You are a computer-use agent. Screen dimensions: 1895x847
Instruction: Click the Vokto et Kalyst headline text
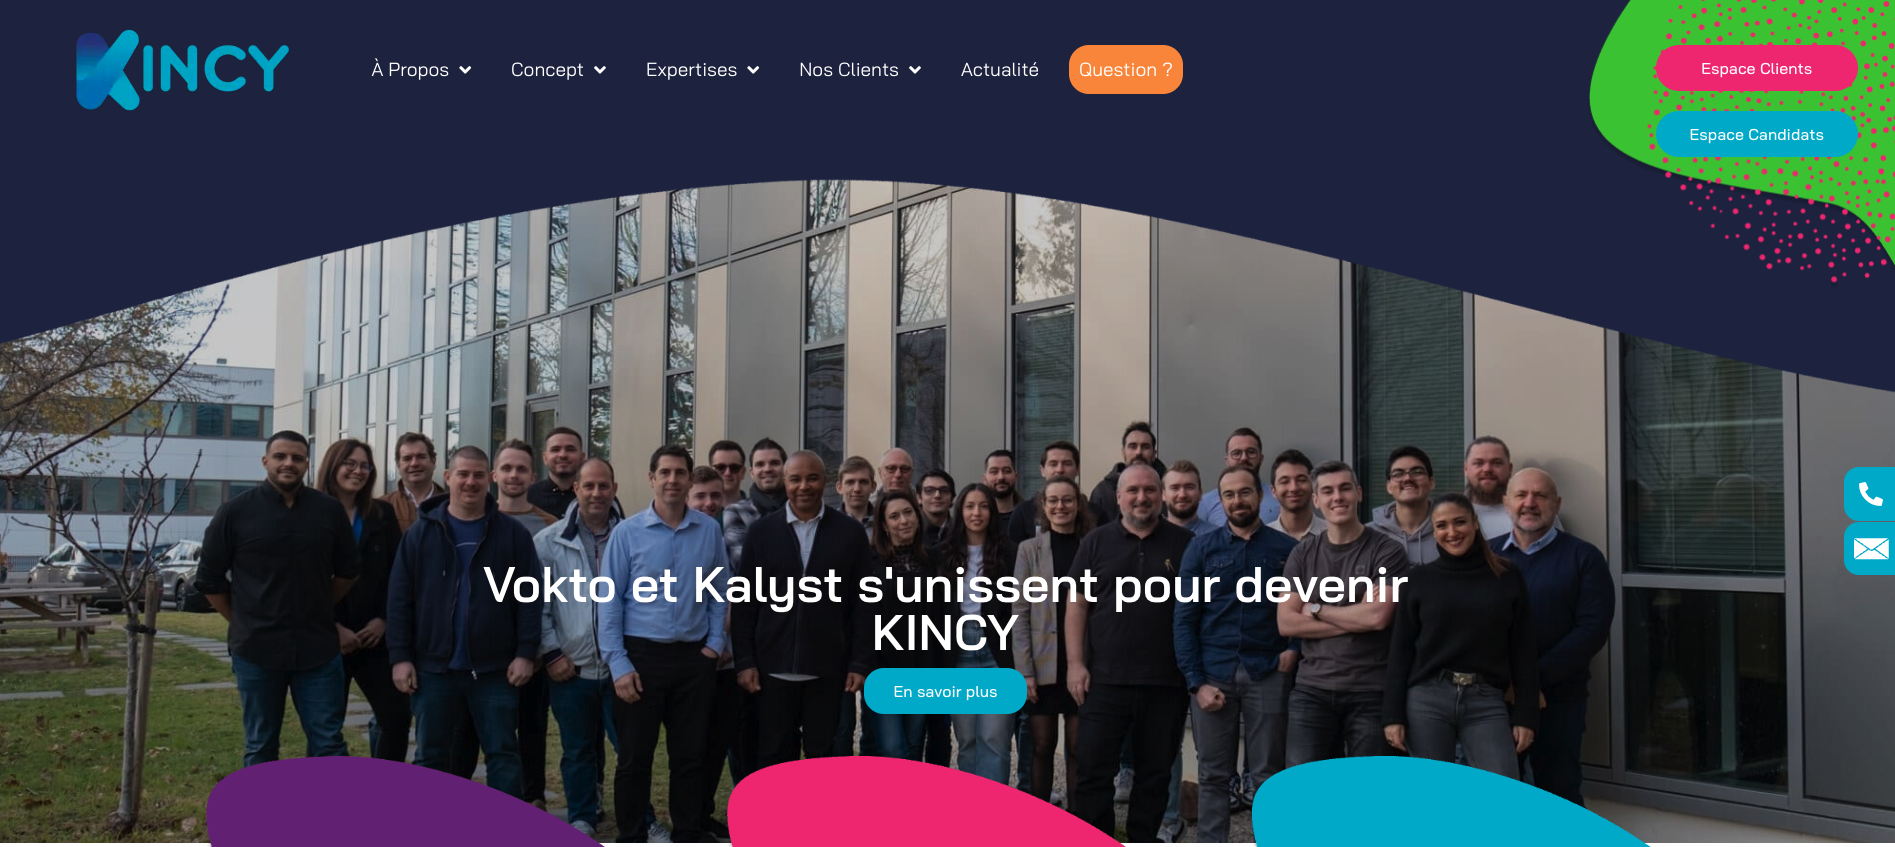pyautogui.click(x=945, y=609)
